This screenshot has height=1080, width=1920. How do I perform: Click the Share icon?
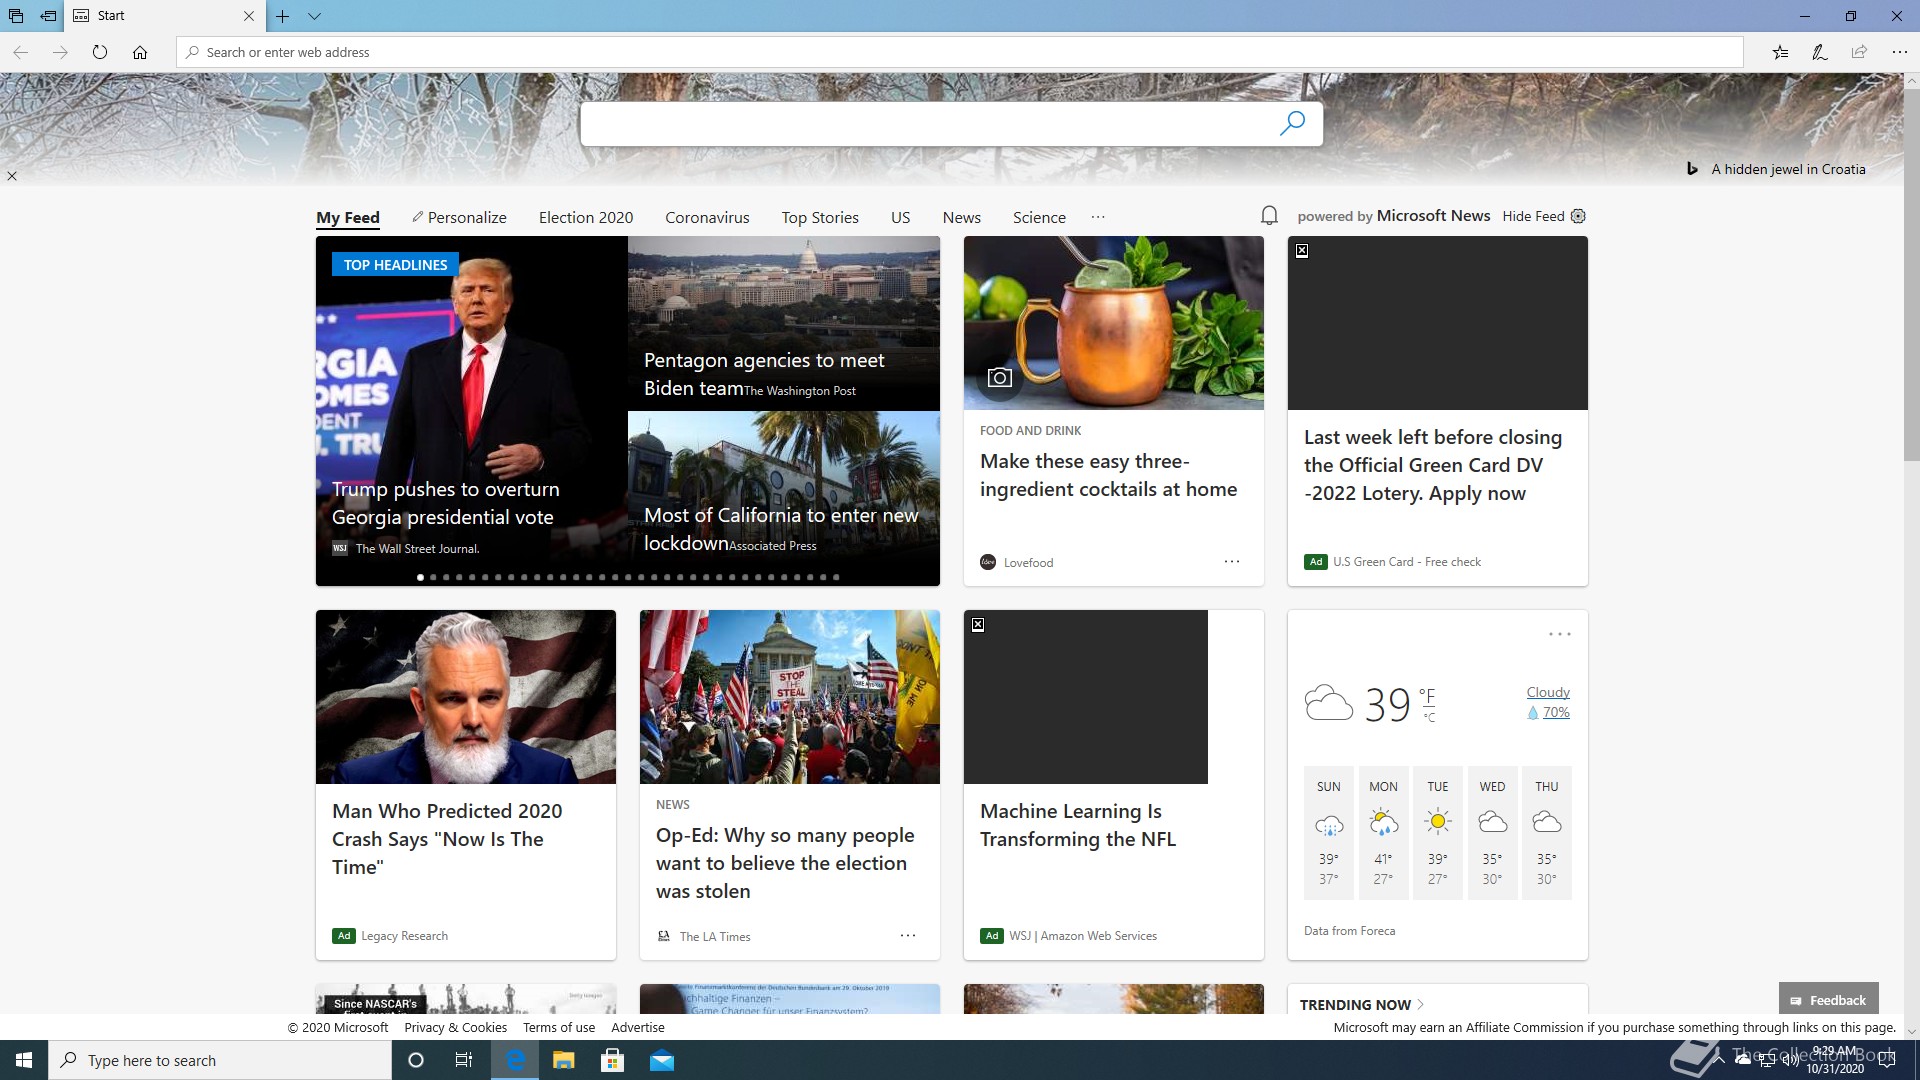coord(1859,52)
